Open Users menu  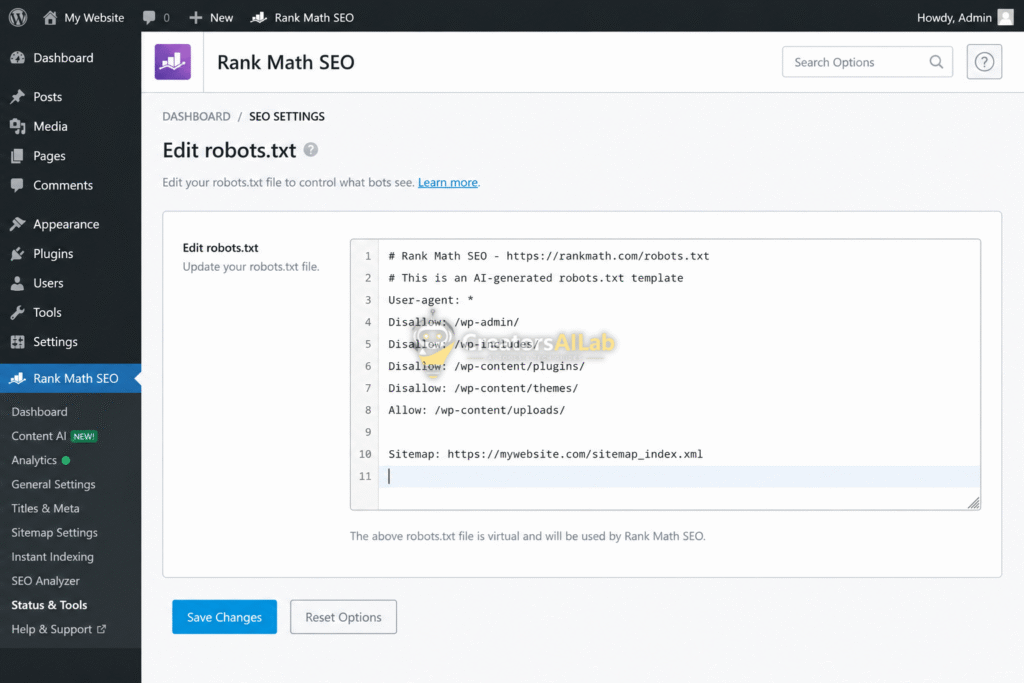tap(48, 283)
